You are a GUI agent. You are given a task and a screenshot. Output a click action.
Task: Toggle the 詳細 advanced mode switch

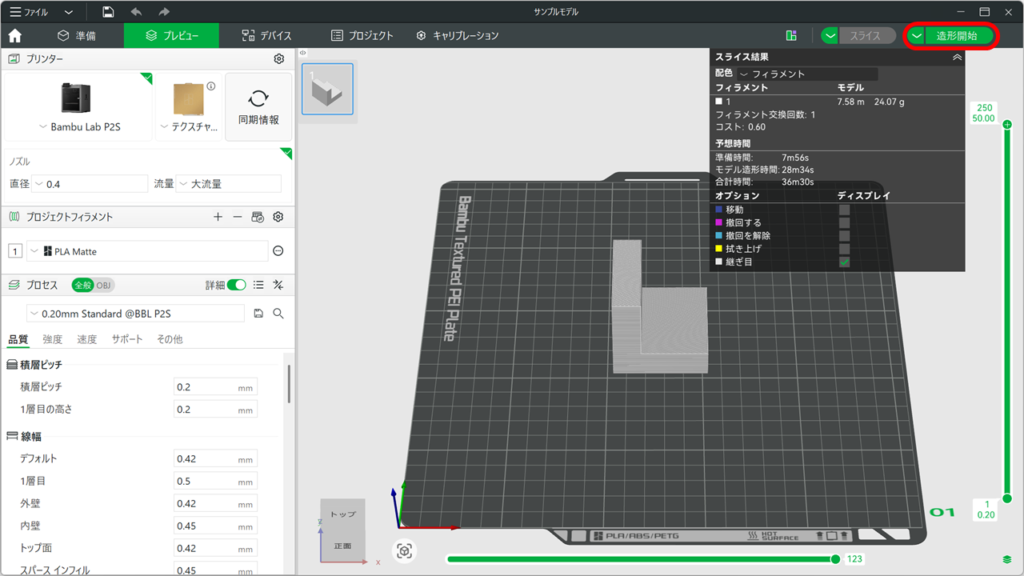236,285
